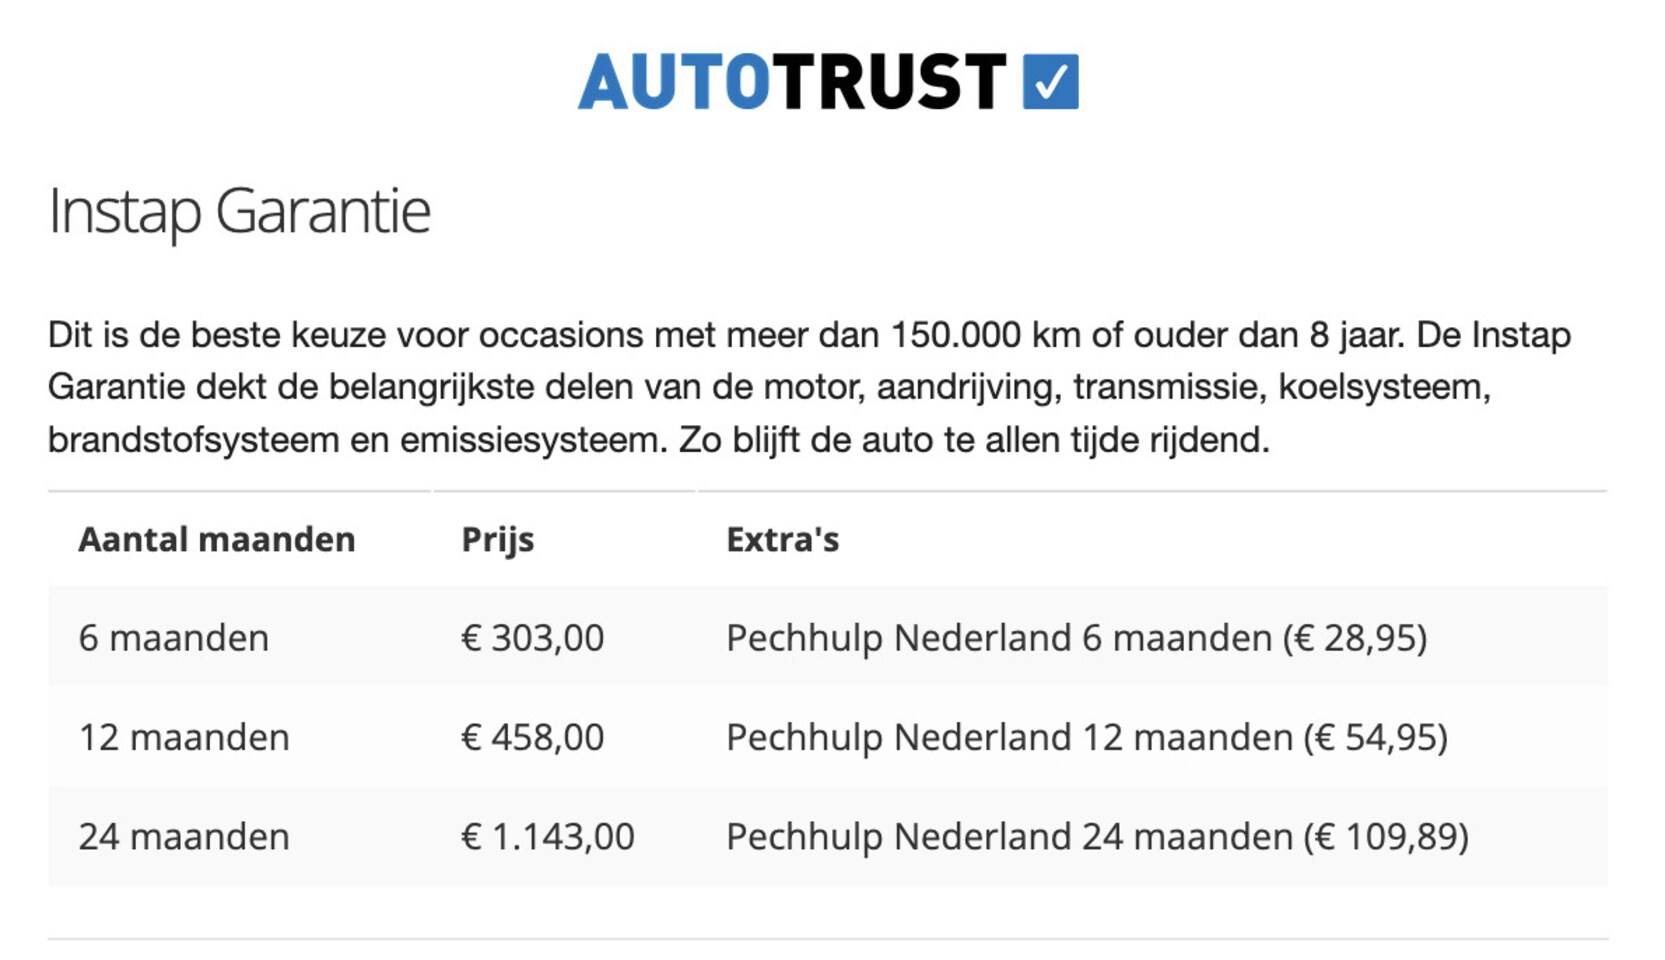Image resolution: width=1665 pixels, height=960 pixels.
Task: Select Pechhulp Nederland 24 maanden extra
Action: [1097, 836]
